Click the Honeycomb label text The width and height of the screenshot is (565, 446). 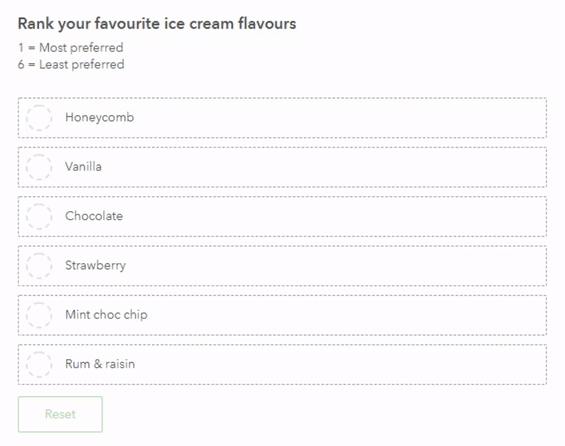[99, 117]
